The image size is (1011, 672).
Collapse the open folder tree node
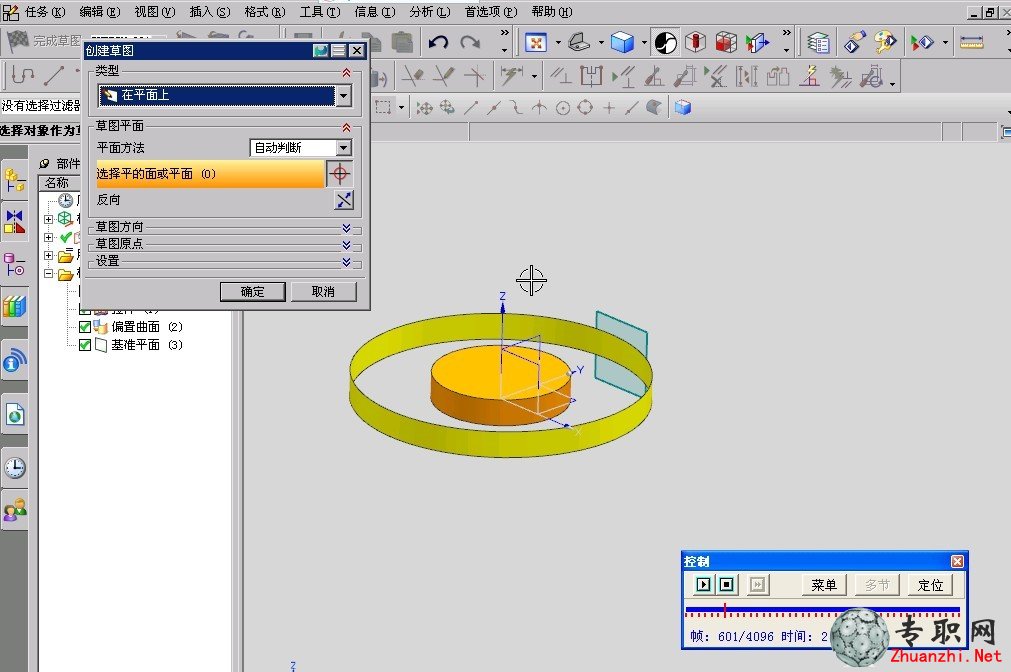[48, 273]
